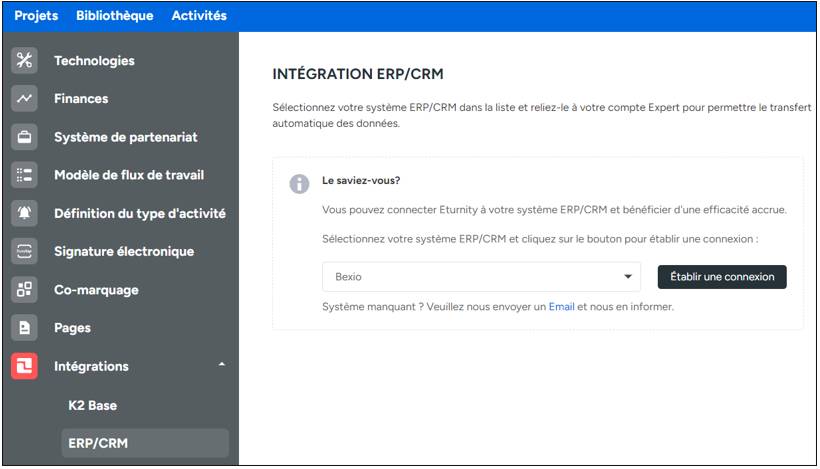This screenshot has height=469, width=820.
Task: Select K2 Base under Intégrations
Action: coord(92,405)
